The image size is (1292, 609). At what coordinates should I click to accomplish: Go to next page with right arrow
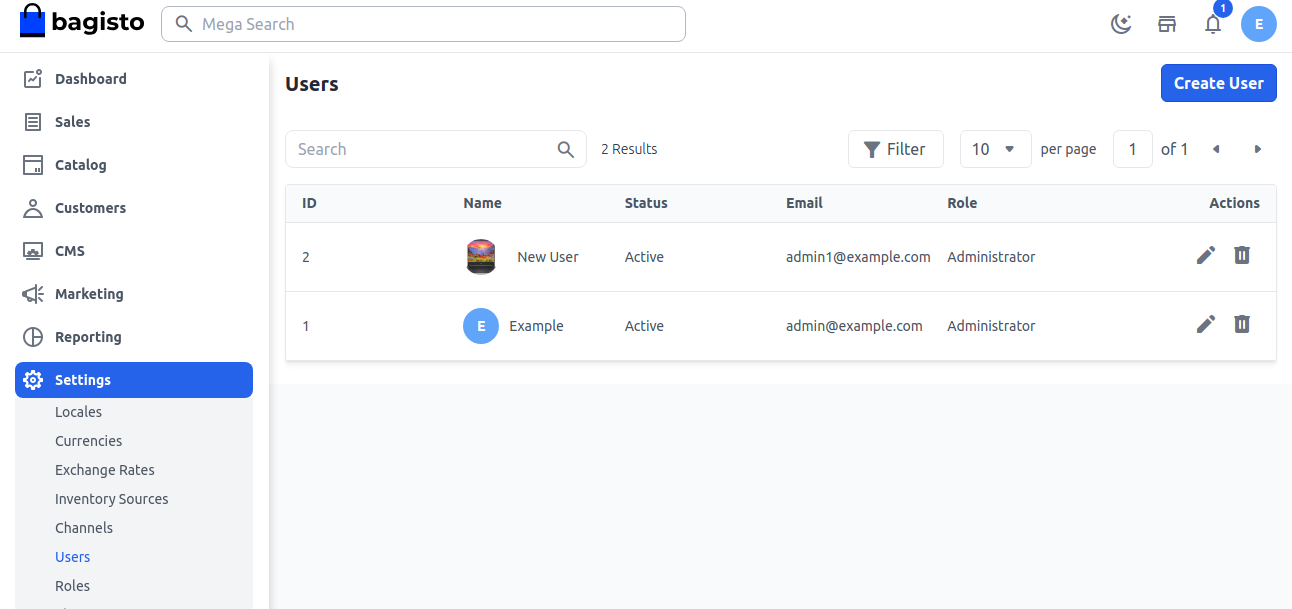click(x=1258, y=148)
